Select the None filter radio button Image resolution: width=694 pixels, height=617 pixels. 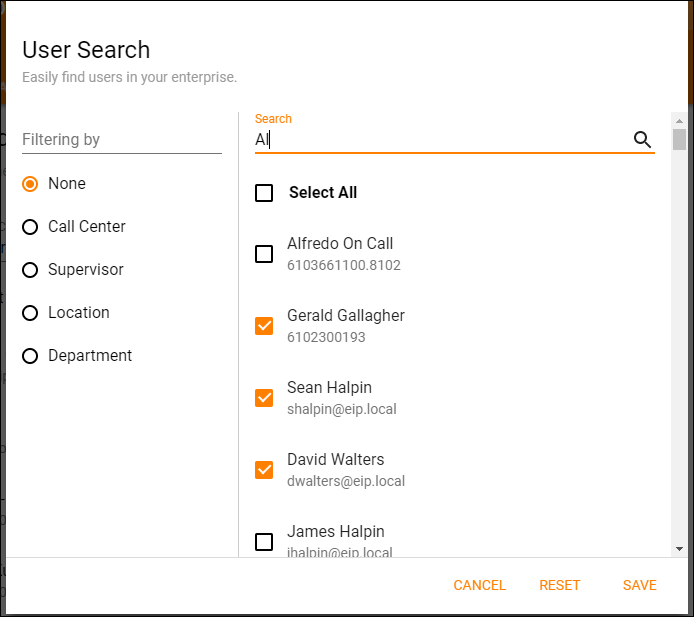30,184
